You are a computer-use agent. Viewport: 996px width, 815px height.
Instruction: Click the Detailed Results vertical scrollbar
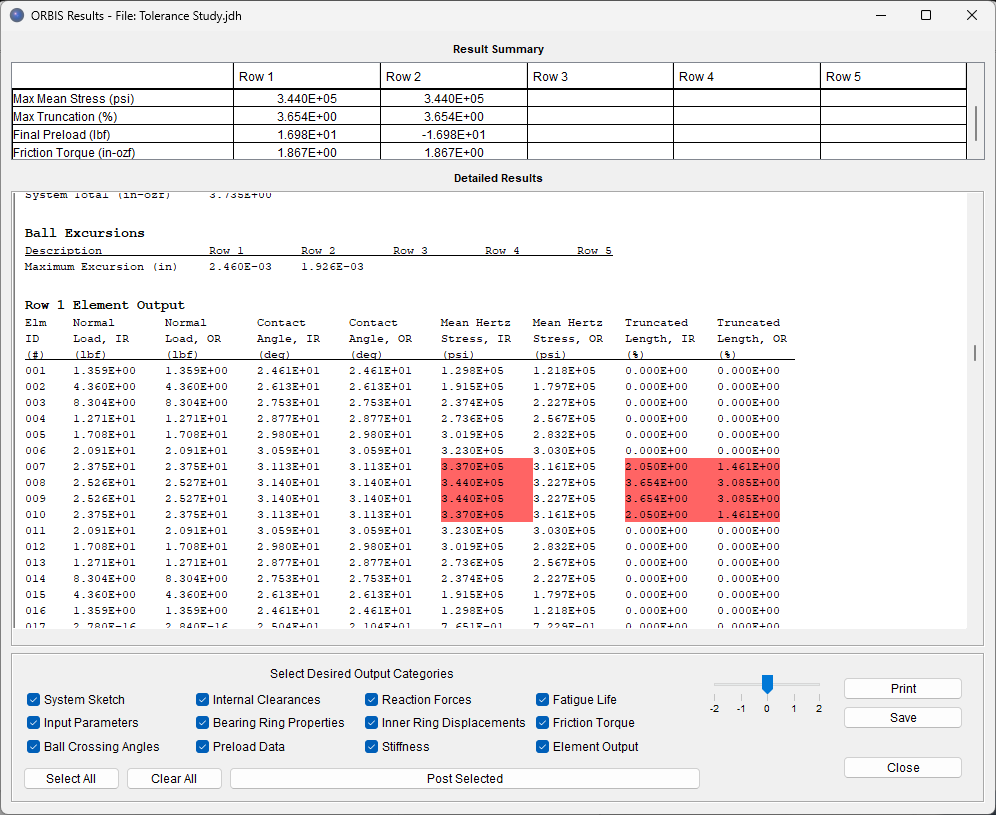pos(975,353)
